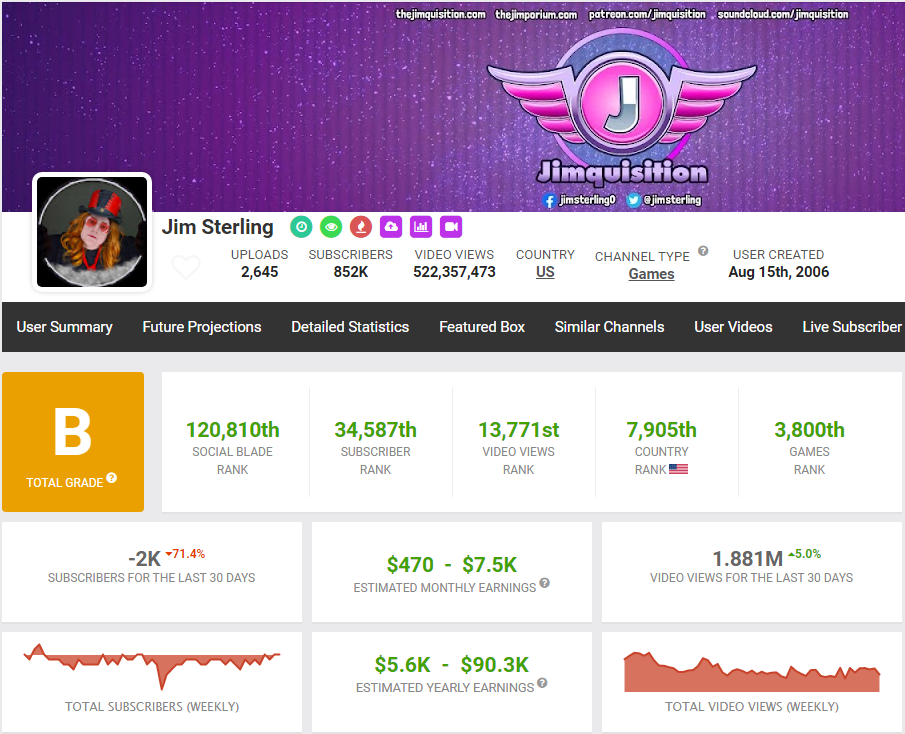905x734 pixels.
Task: Click the red flame badge icon
Action: click(361, 227)
